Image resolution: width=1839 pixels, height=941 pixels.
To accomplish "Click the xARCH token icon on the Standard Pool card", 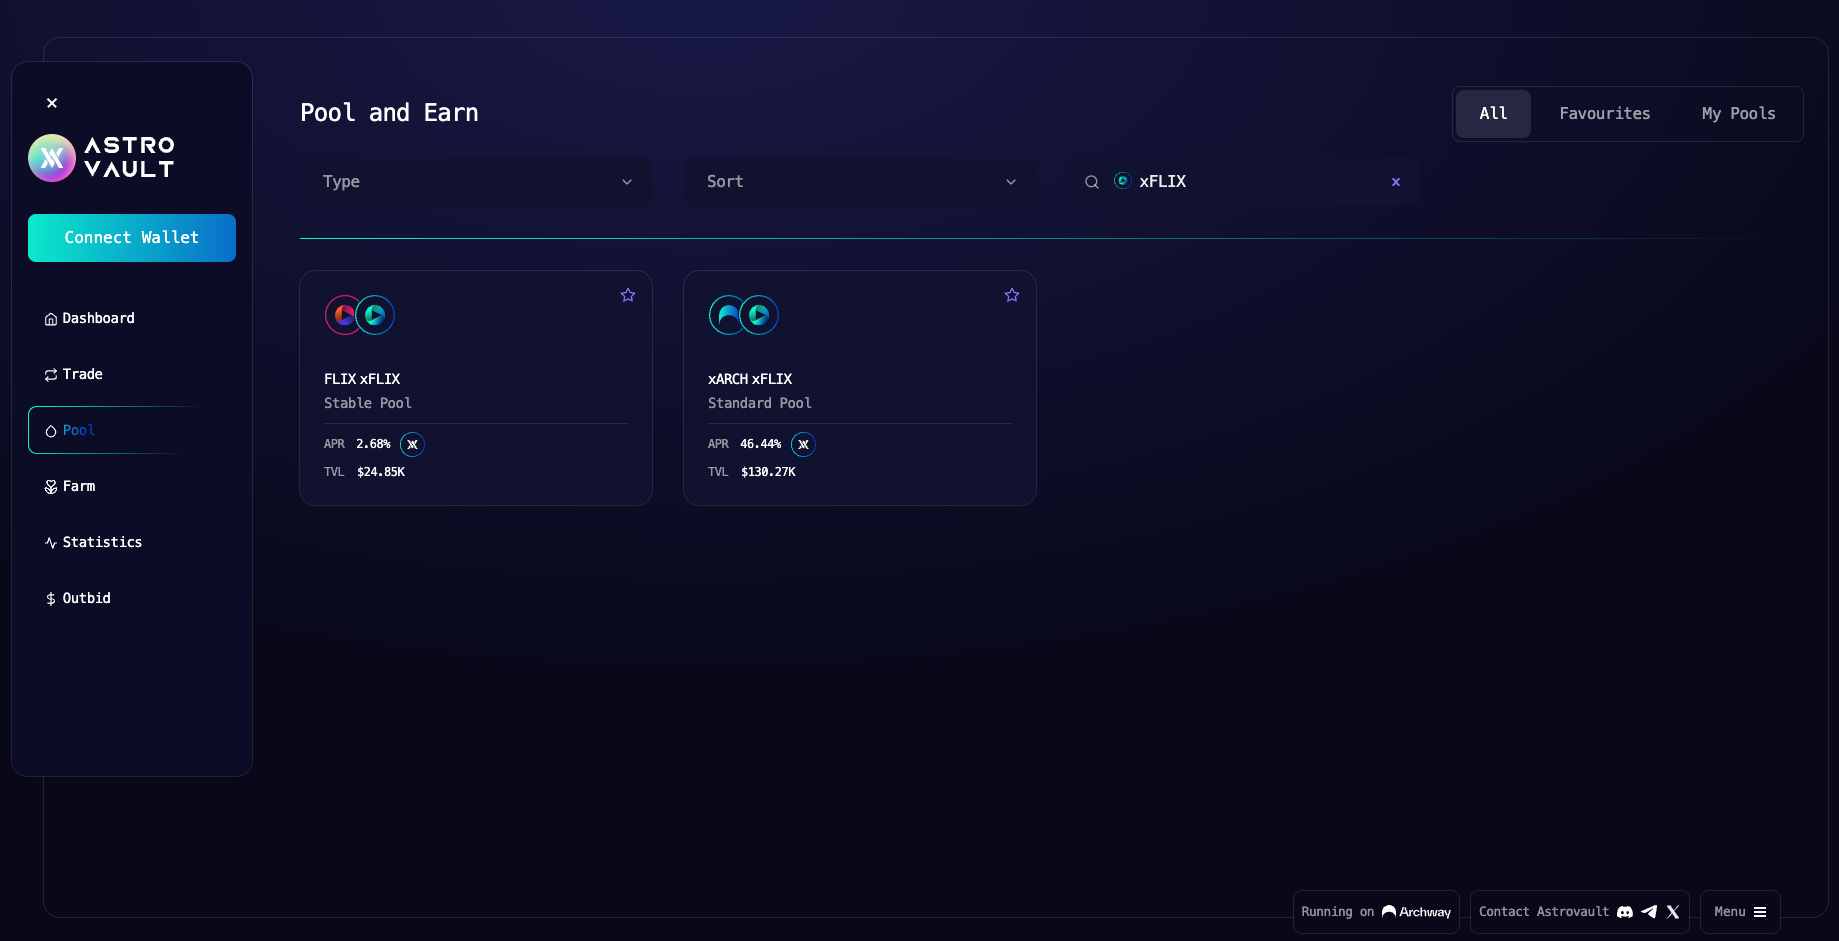I will (727, 315).
